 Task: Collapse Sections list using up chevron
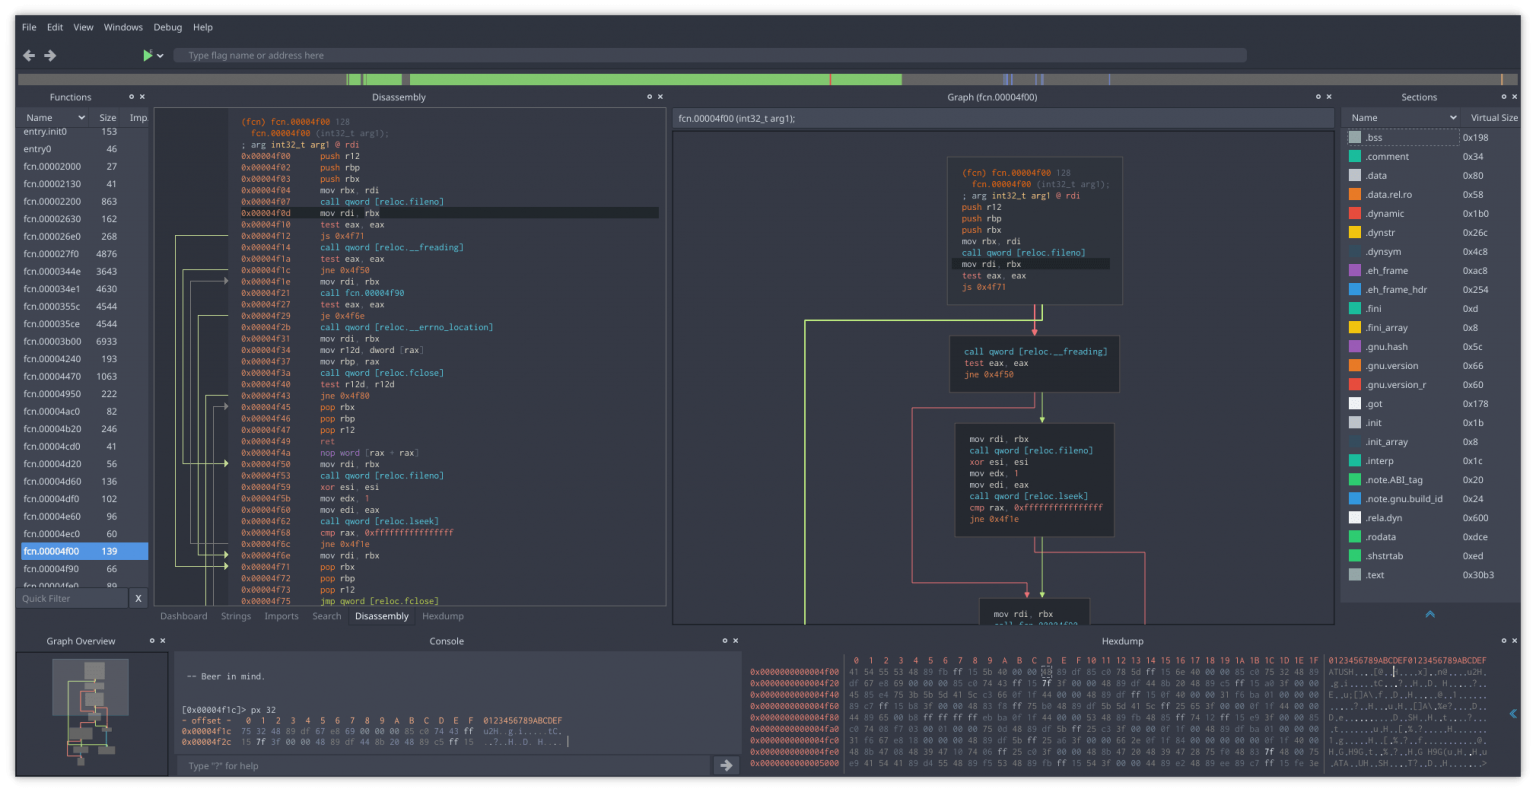tap(1429, 614)
